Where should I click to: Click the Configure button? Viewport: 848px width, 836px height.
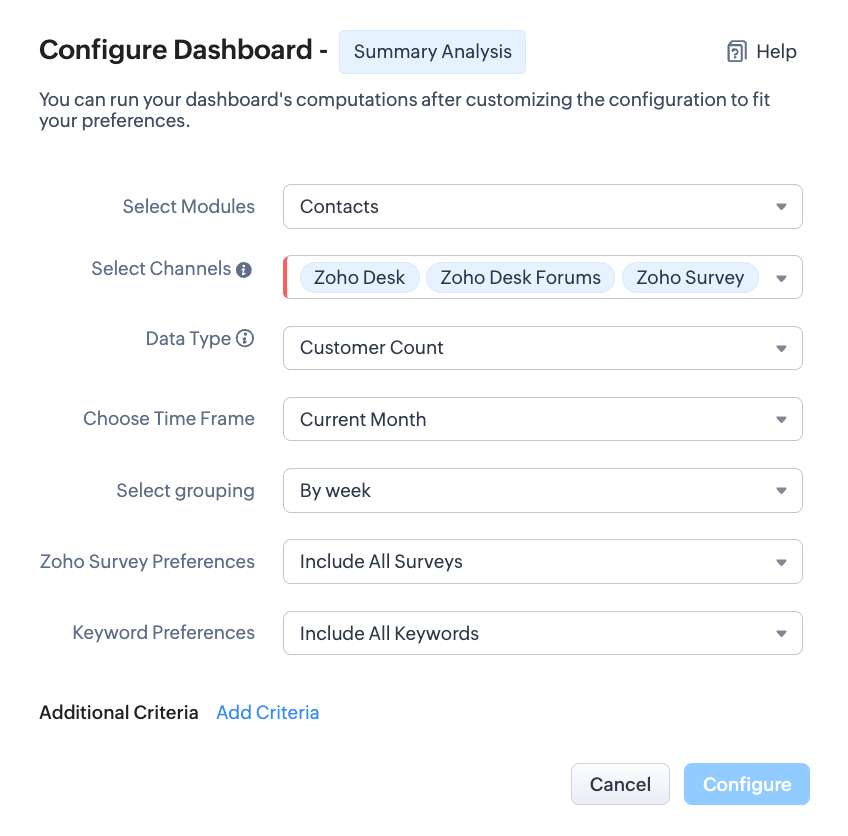746,785
